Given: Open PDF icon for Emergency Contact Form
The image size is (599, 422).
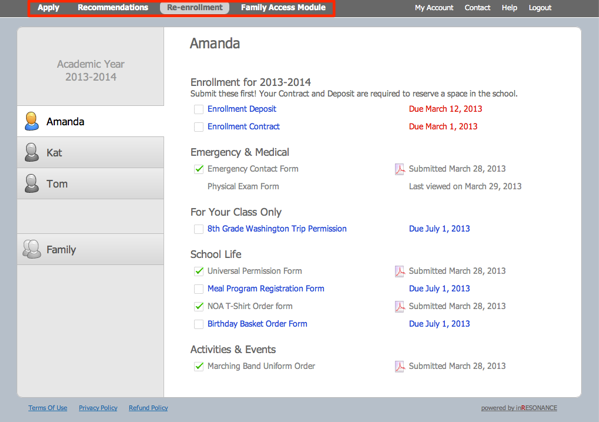Looking at the screenshot, I should [x=399, y=169].
